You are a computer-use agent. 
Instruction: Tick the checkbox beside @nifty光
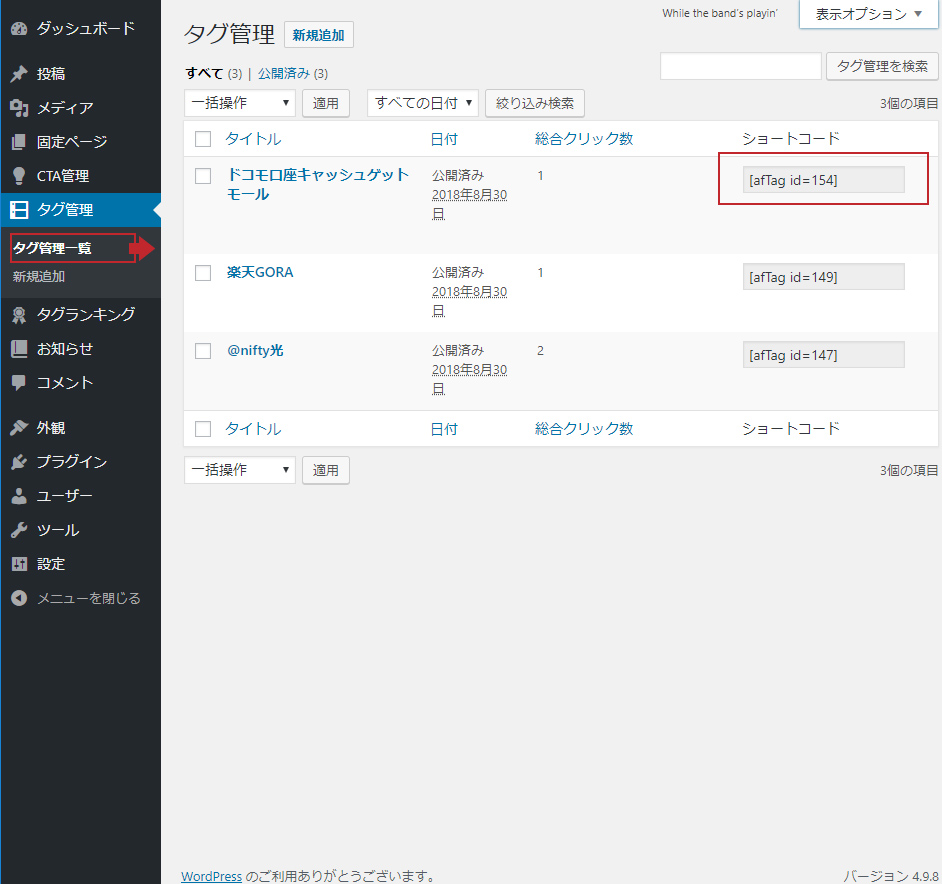click(x=203, y=351)
